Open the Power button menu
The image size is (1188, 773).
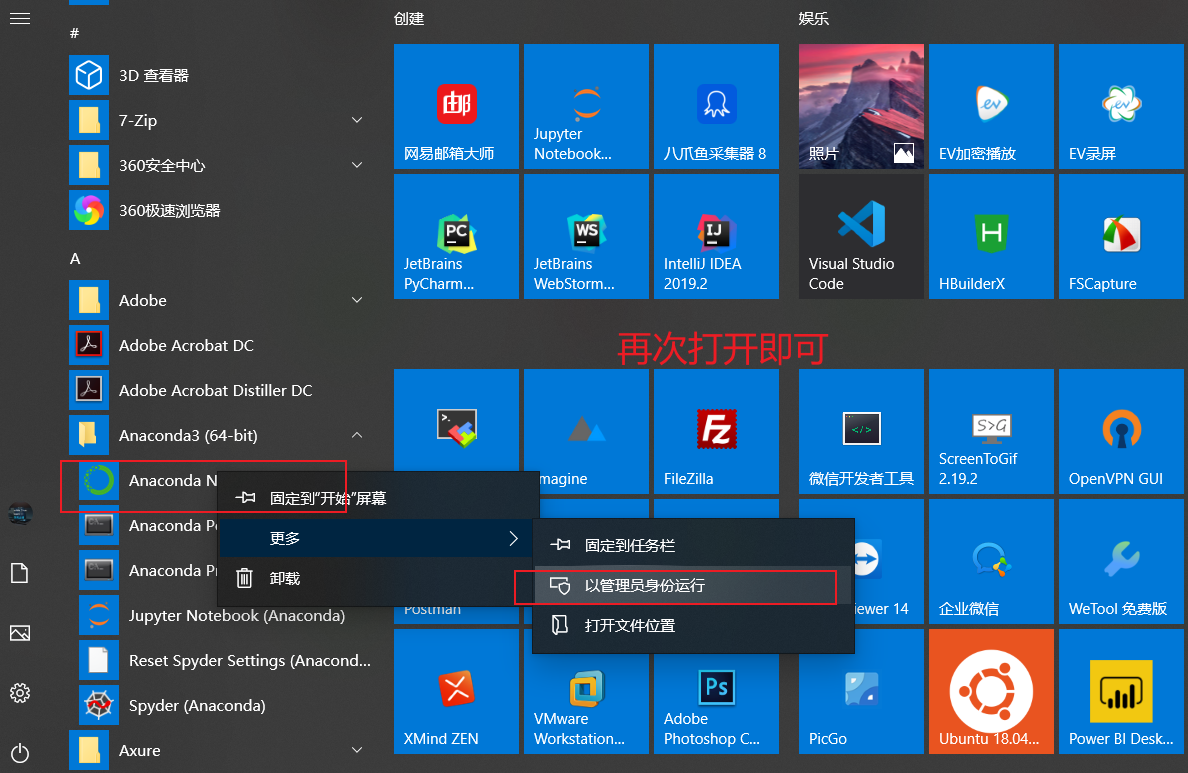(x=20, y=753)
